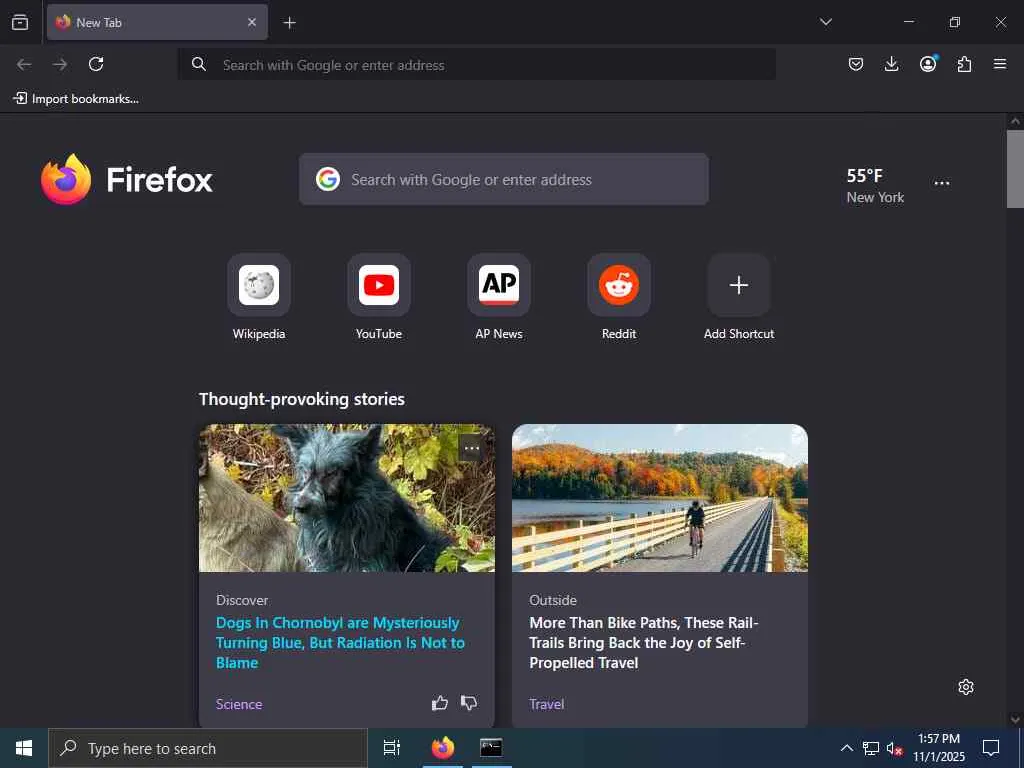Open the 55°F New York weather widget
Viewport: 1024px width, 768px height.
coord(875,185)
